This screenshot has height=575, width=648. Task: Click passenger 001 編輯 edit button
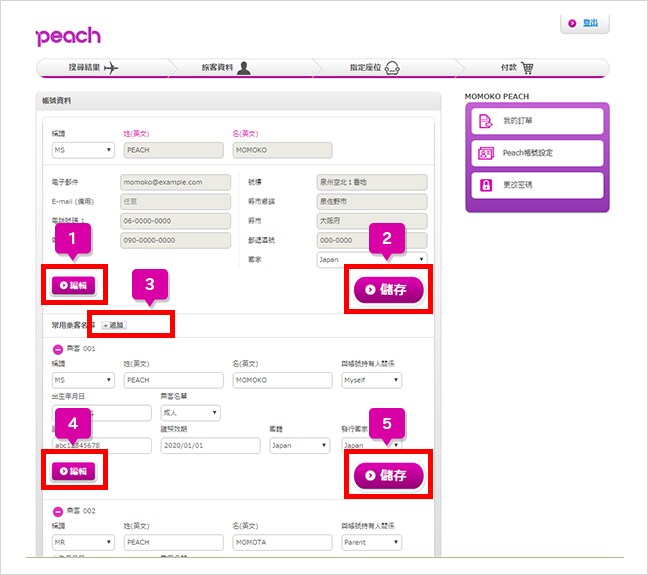[x=73, y=471]
